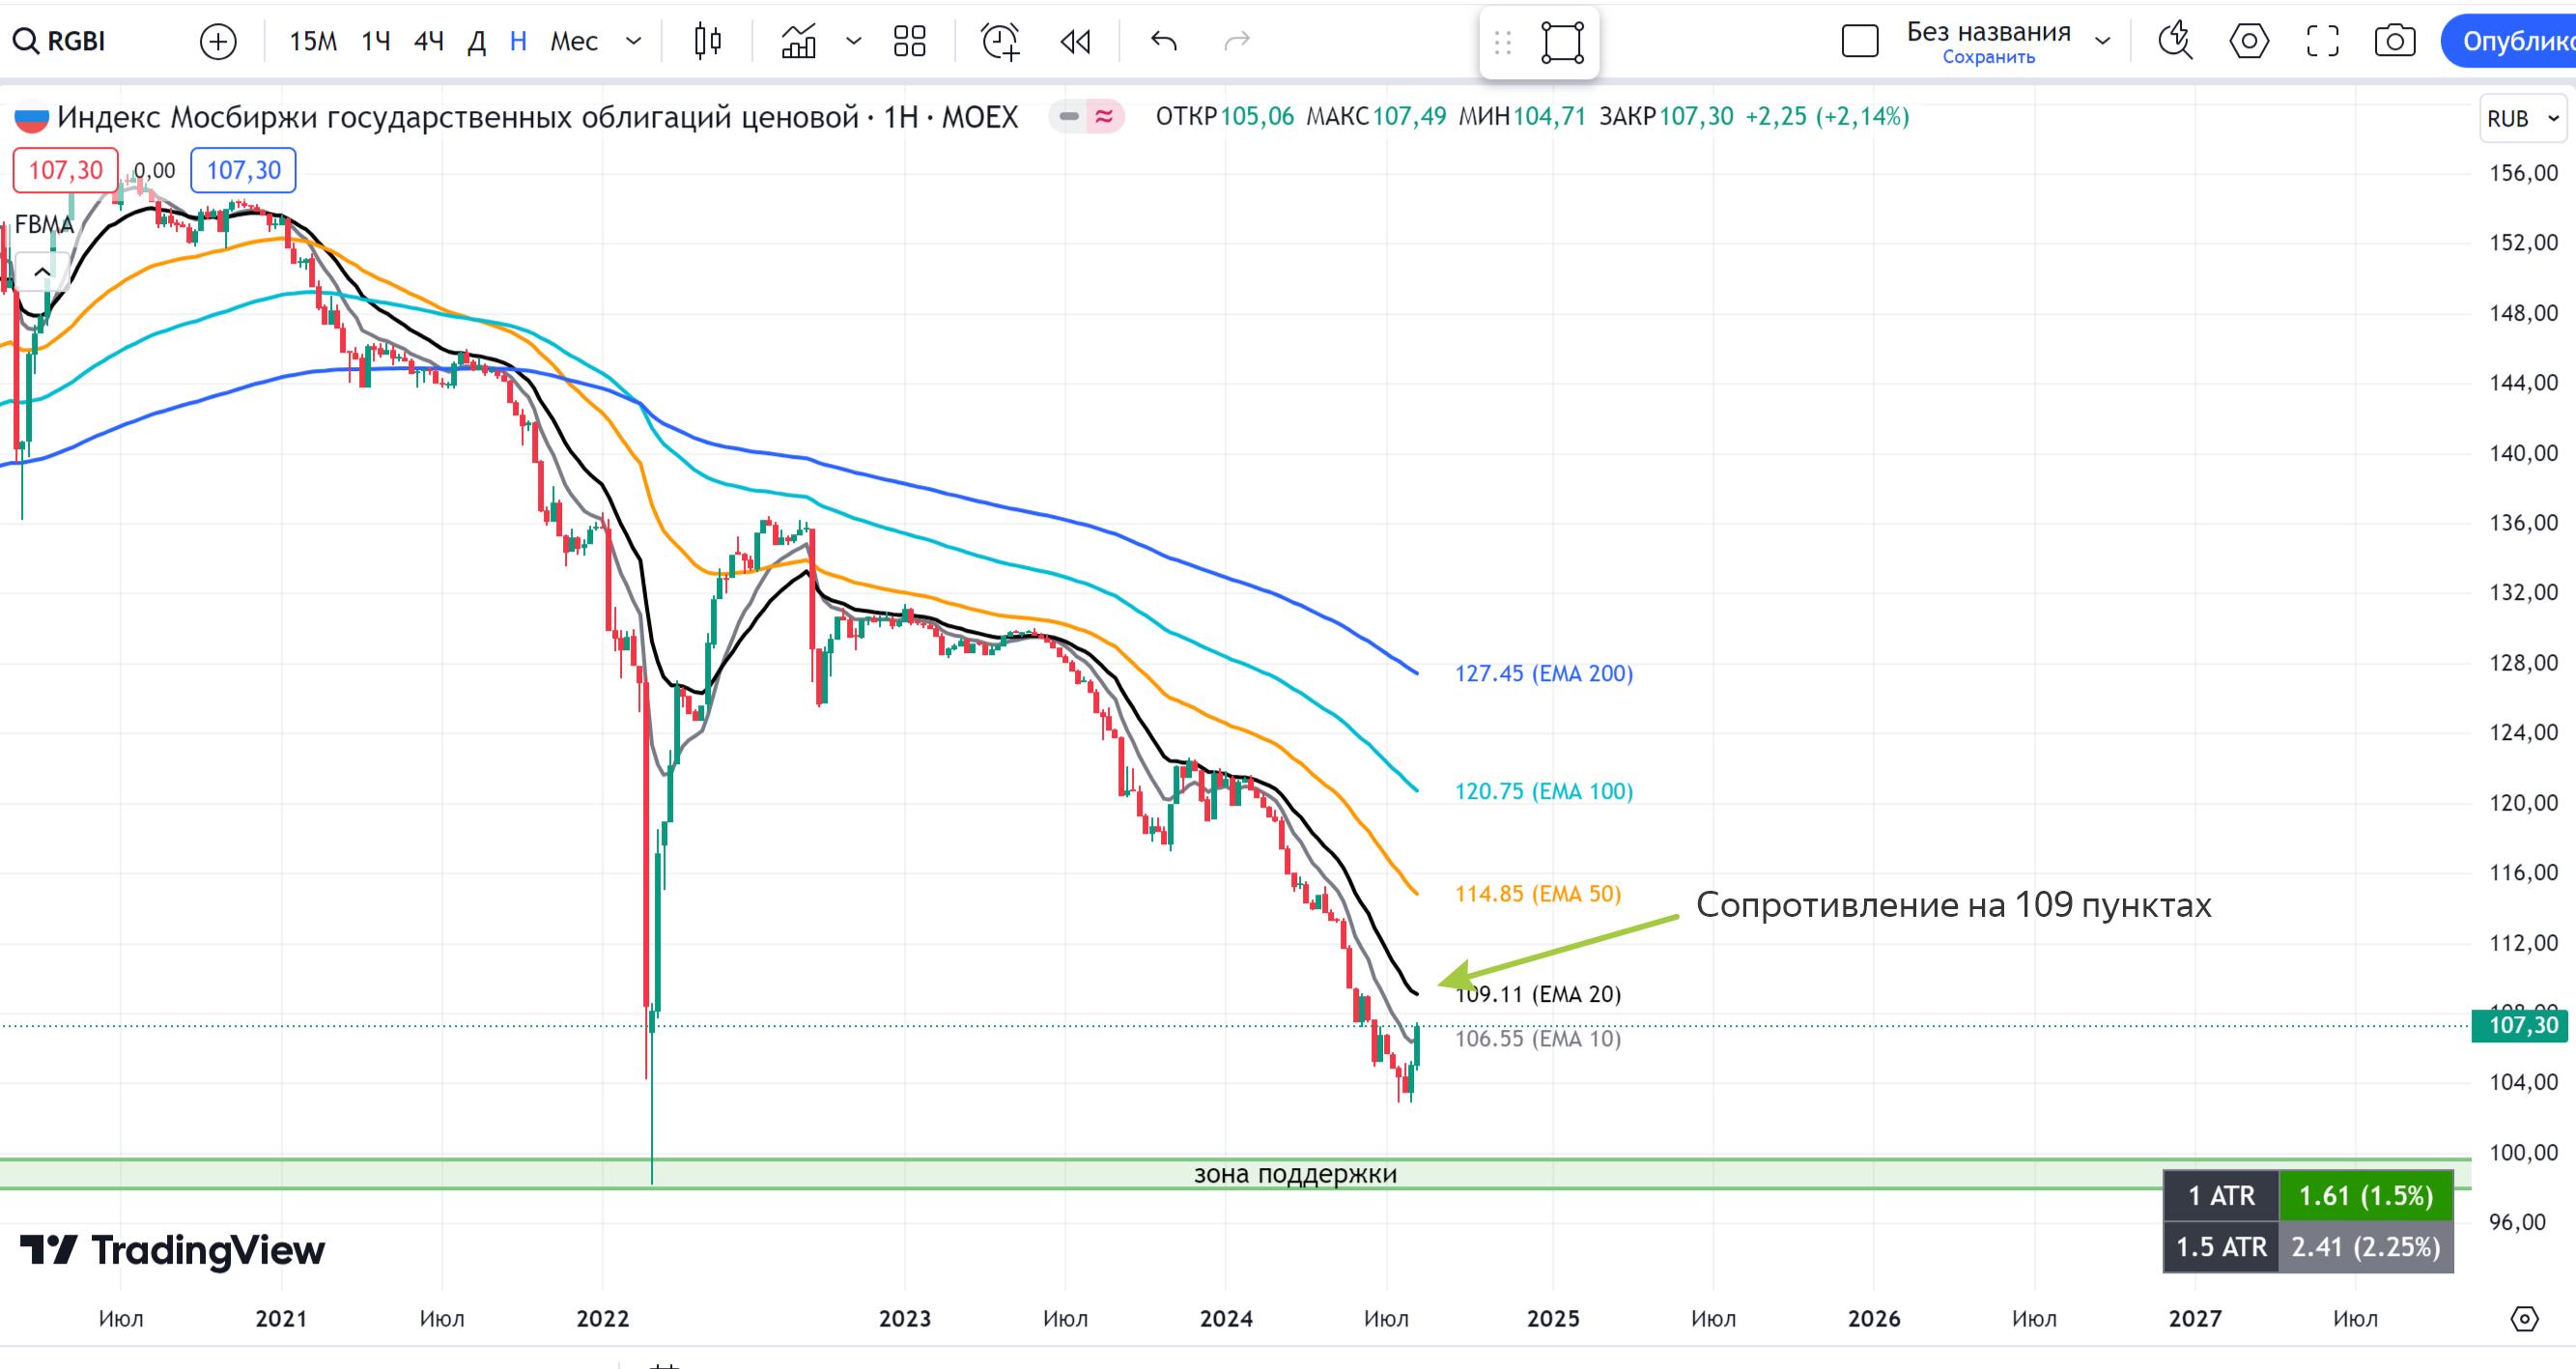Viewport: 2576px width, 1369px height.
Task: Open indicator templates grid icon
Action: coord(909,41)
